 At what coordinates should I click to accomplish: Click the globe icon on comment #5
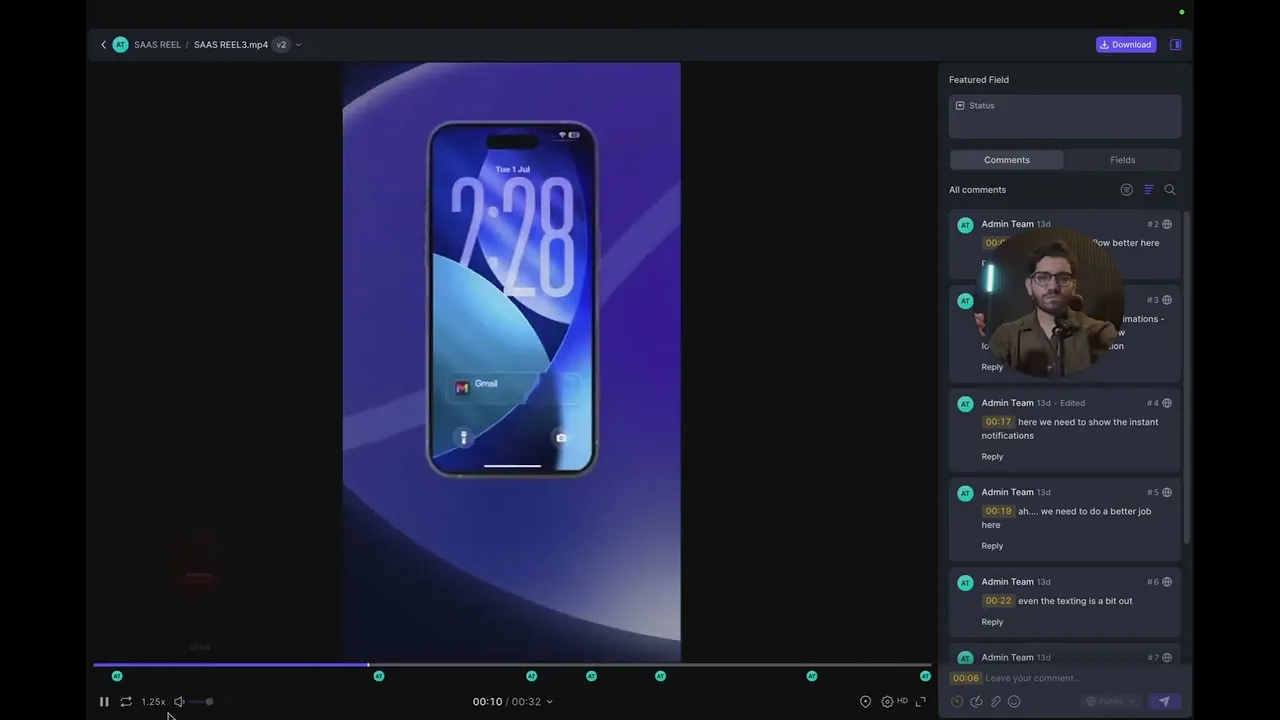[x=1167, y=492]
